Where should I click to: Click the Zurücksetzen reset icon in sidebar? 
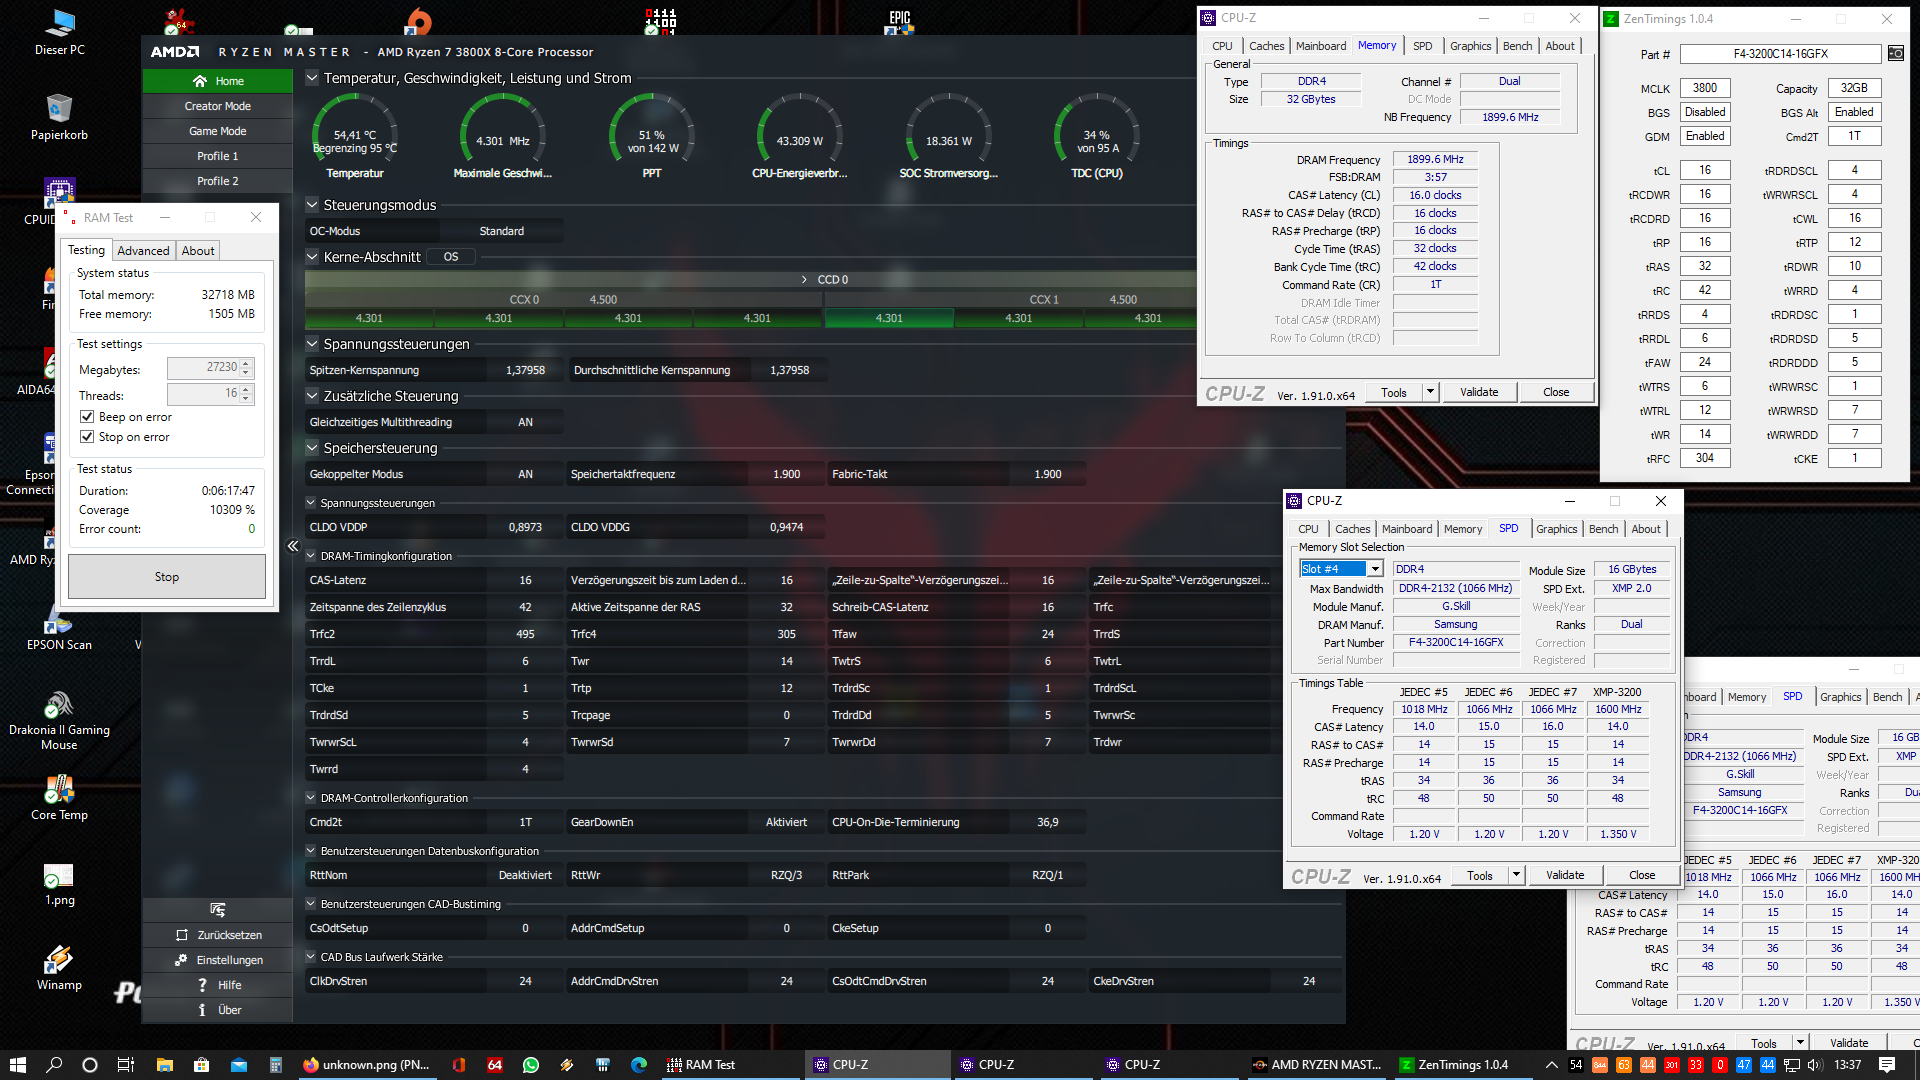click(x=182, y=935)
